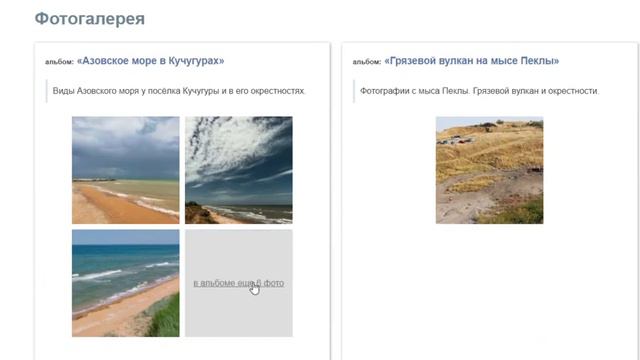Click description text «Фотографии с мыса Пеклы»

[415, 91]
